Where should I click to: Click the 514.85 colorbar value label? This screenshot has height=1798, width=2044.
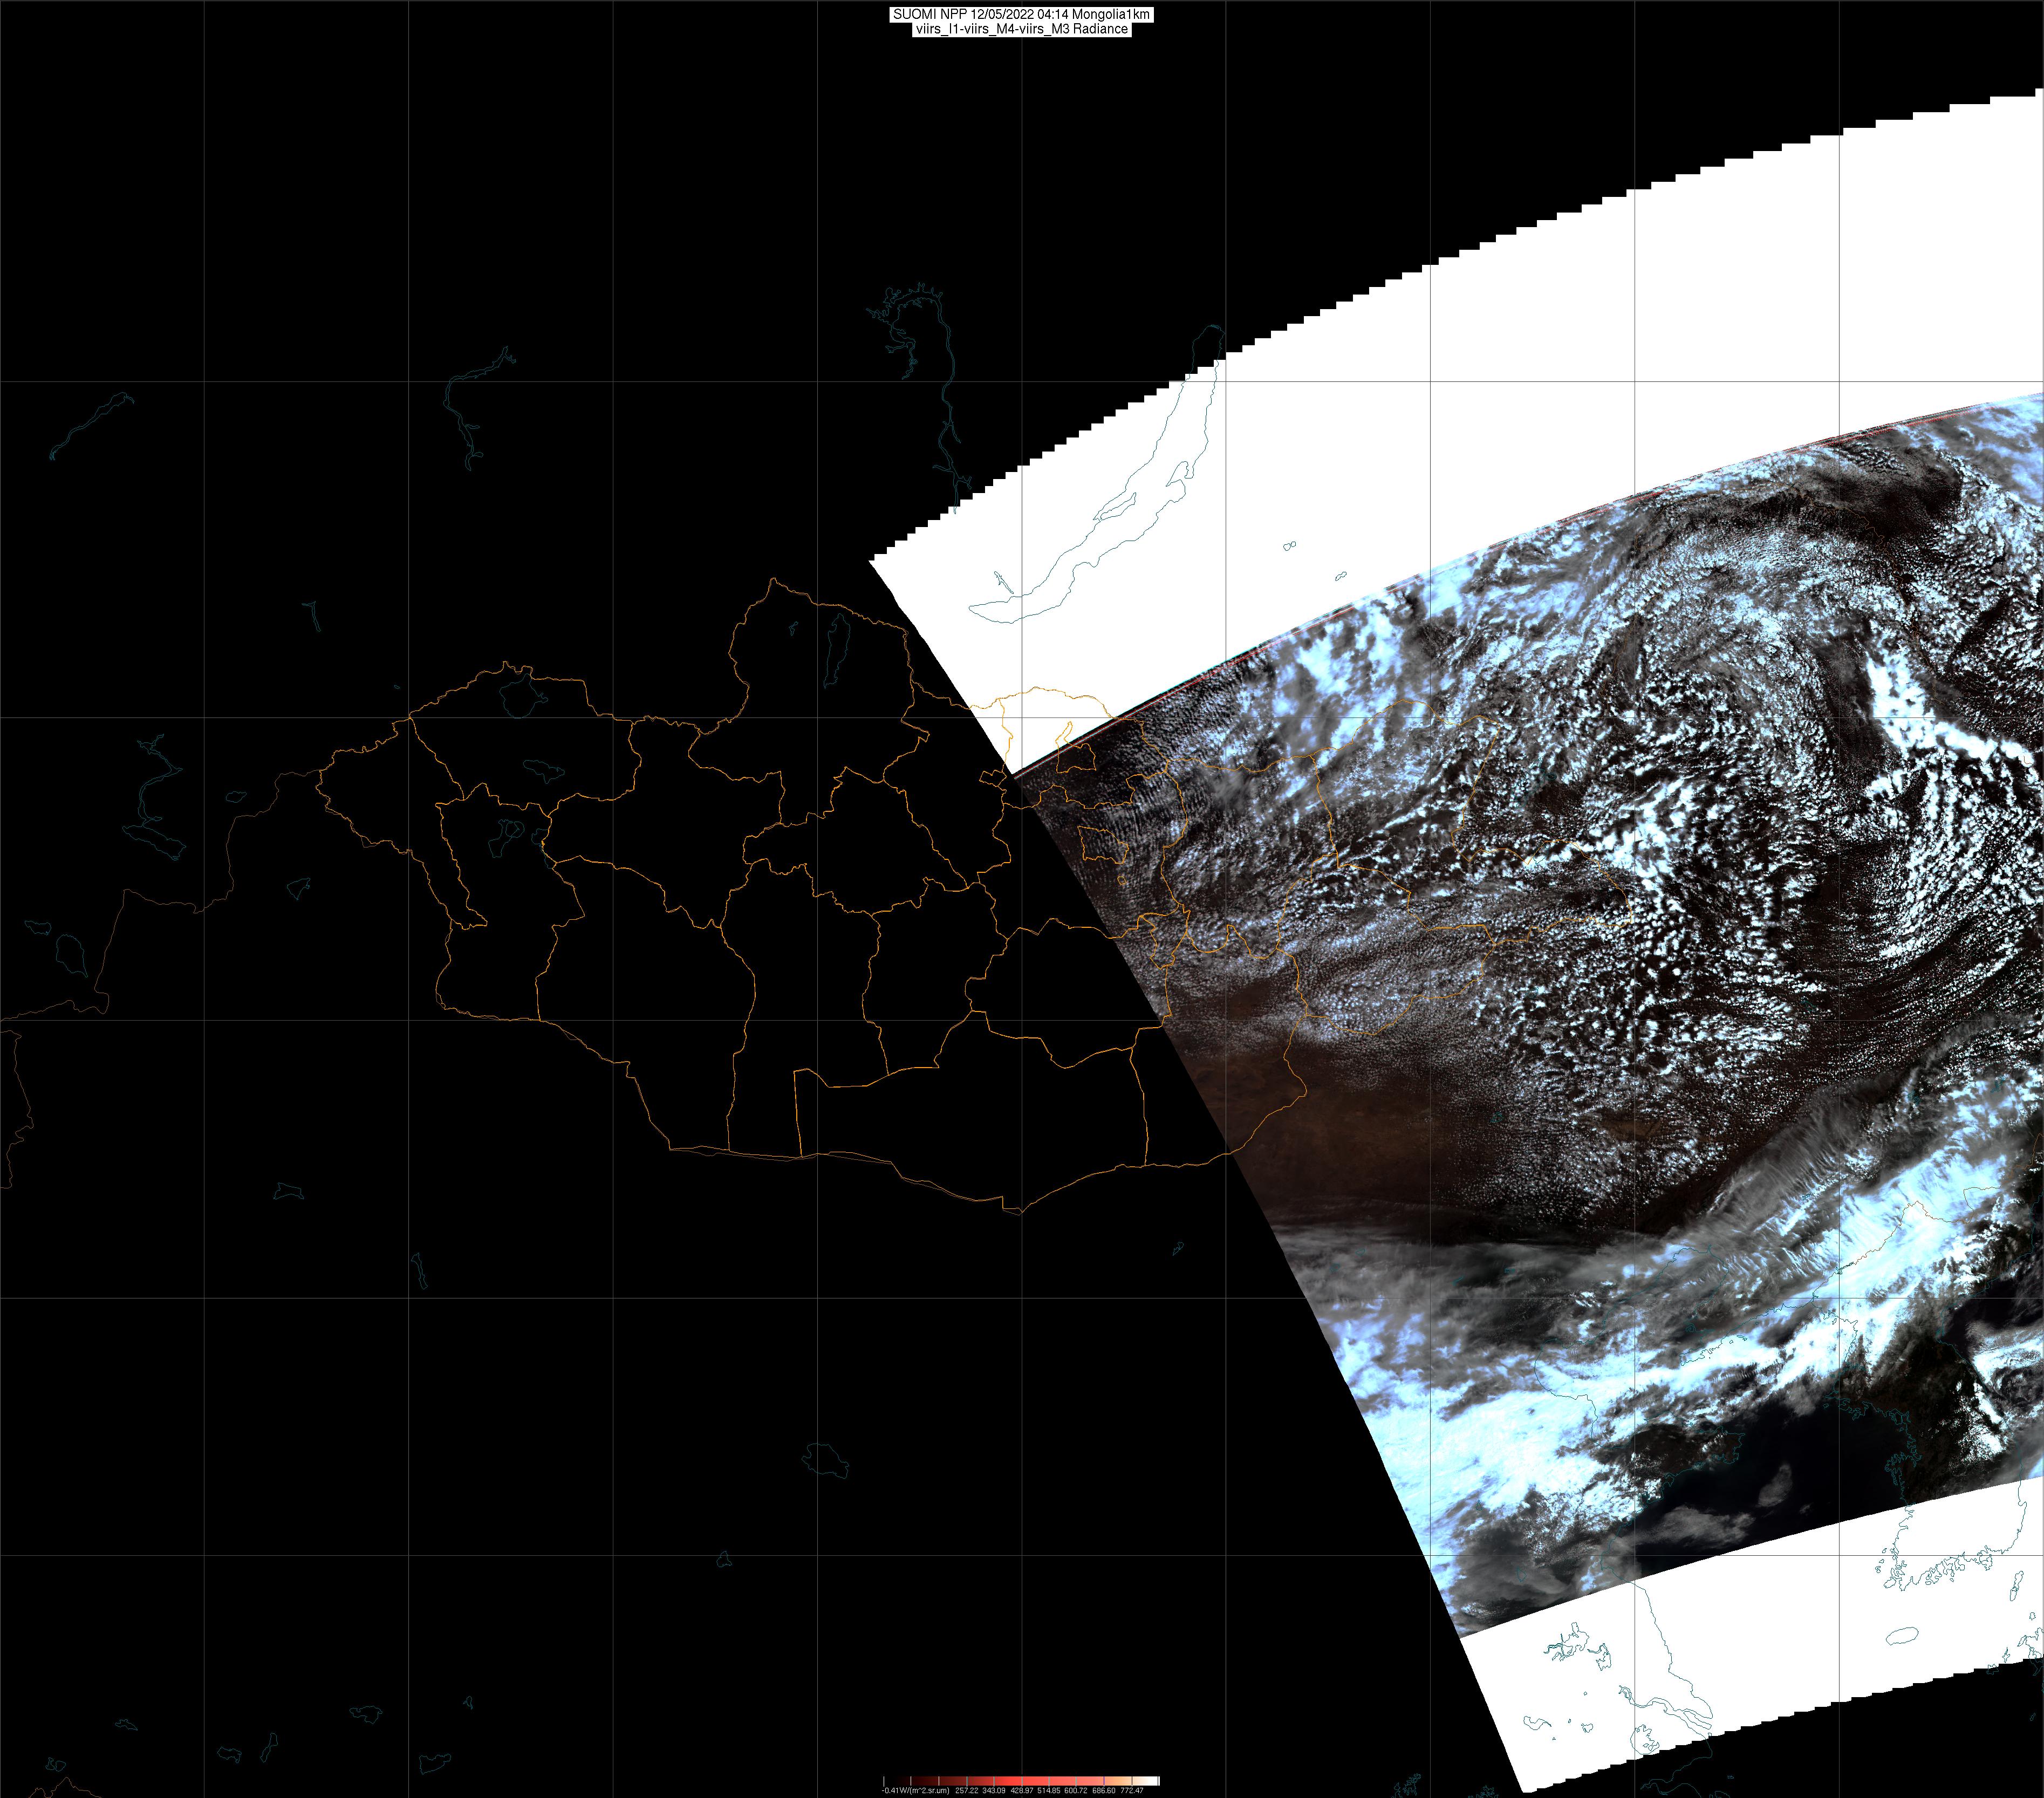pyautogui.click(x=1049, y=1791)
